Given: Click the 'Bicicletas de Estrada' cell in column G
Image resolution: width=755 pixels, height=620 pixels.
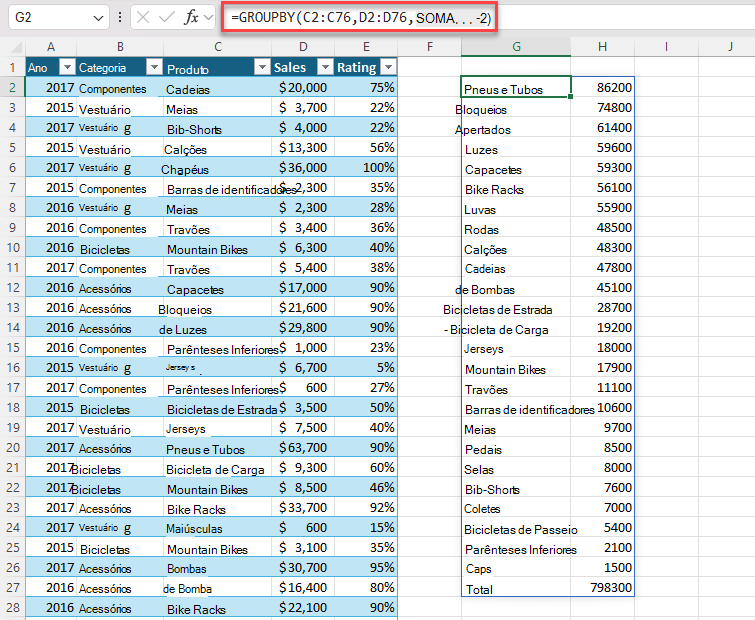Looking at the screenshot, I should pos(516,308).
